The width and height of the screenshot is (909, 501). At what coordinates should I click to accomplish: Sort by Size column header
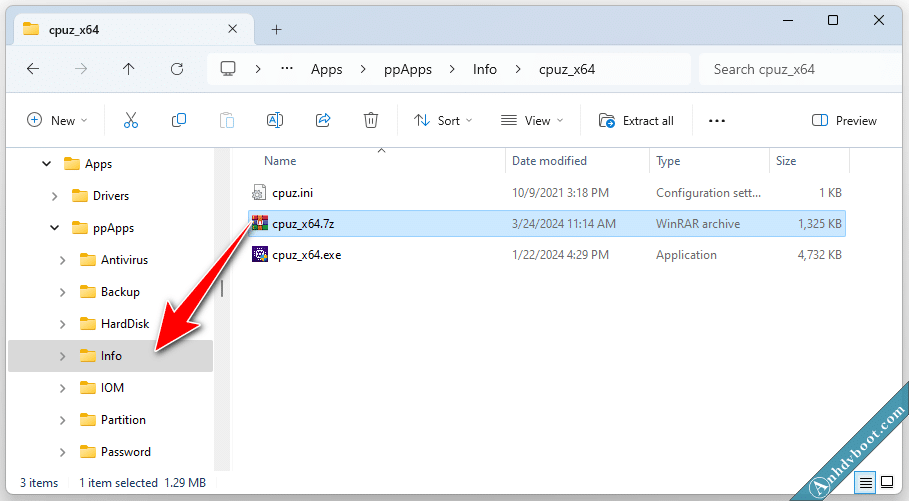pyautogui.click(x=786, y=161)
